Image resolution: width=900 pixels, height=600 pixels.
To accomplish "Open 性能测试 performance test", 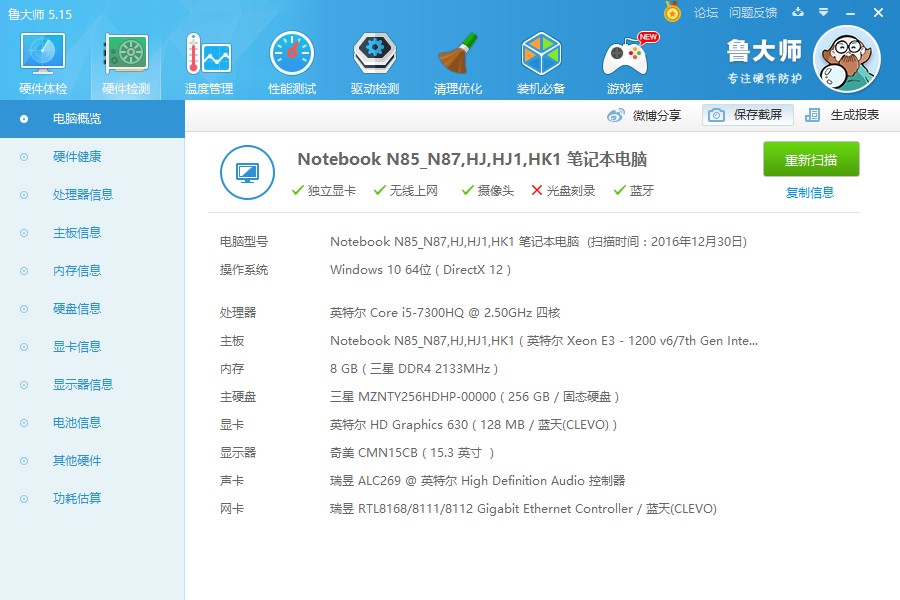I will pyautogui.click(x=291, y=58).
